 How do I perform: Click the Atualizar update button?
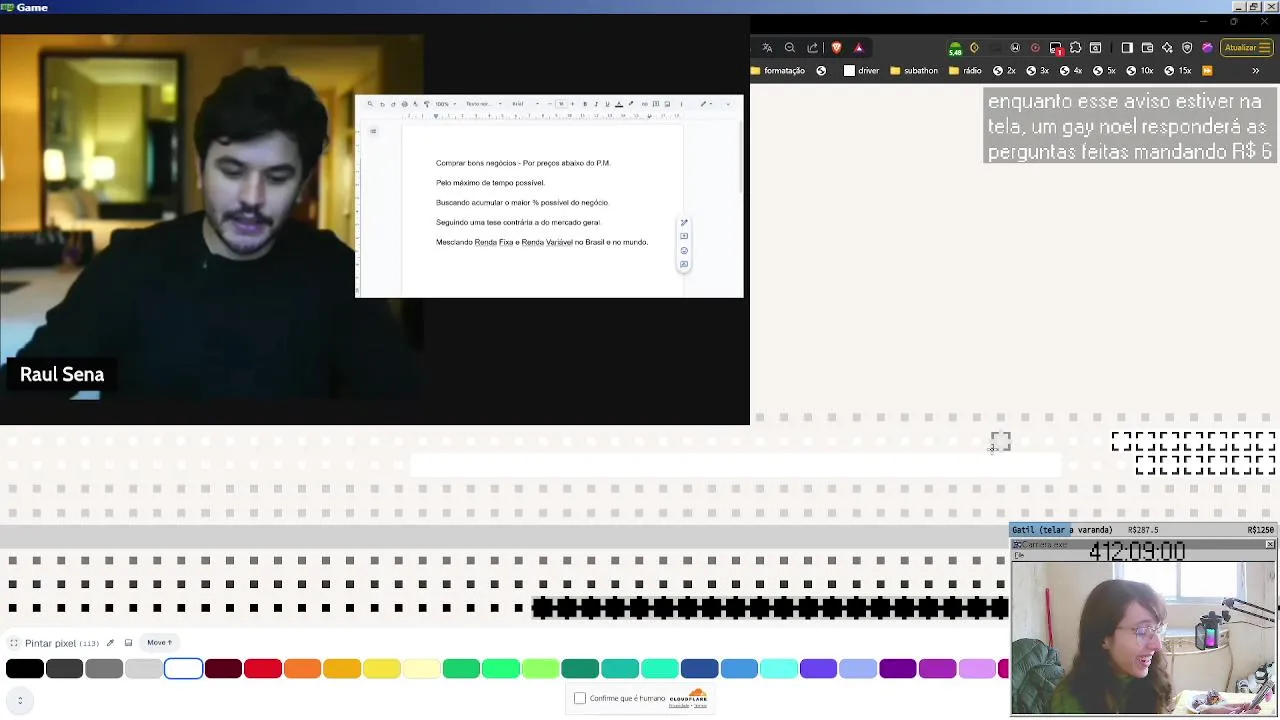click(1246, 47)
